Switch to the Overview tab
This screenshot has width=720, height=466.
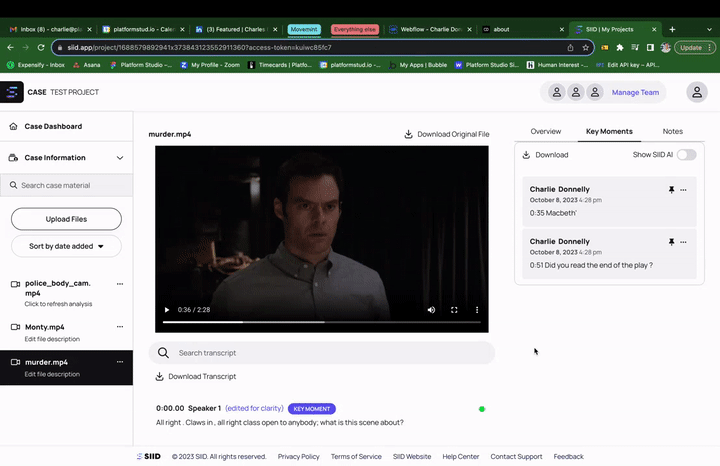[x=546, y=131]
